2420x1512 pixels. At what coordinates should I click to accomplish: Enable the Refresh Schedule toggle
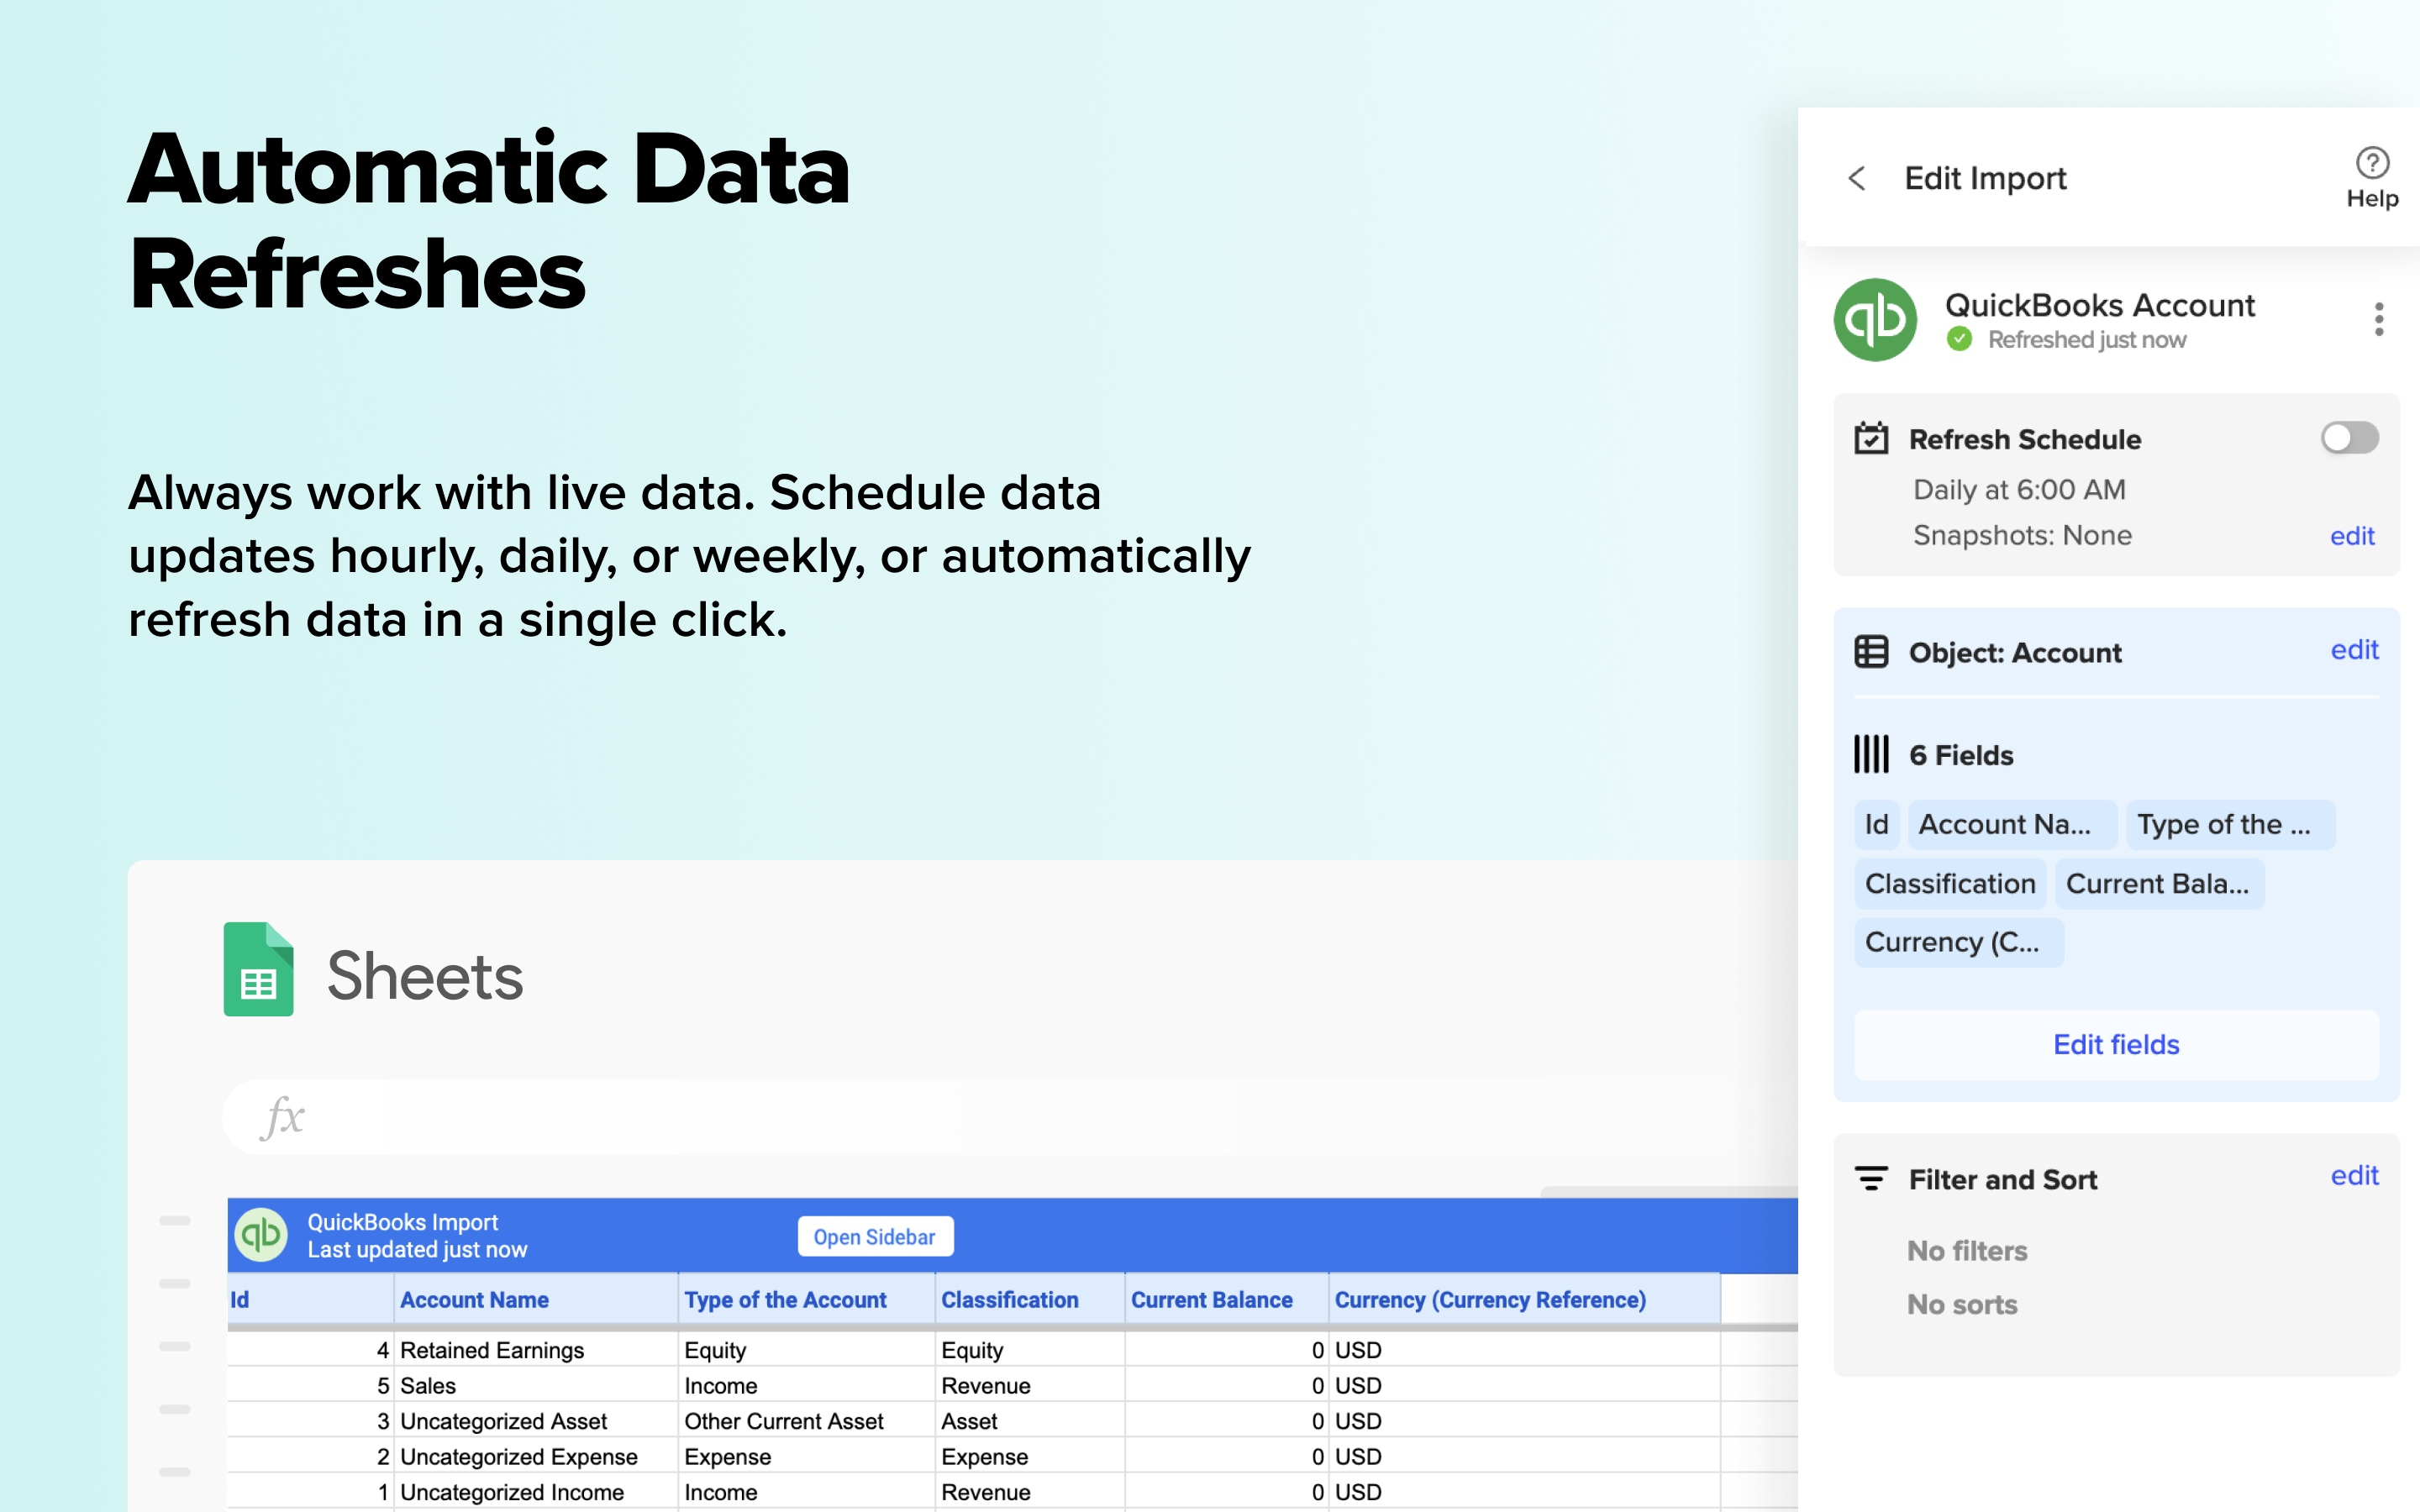tap(2349, 437)
